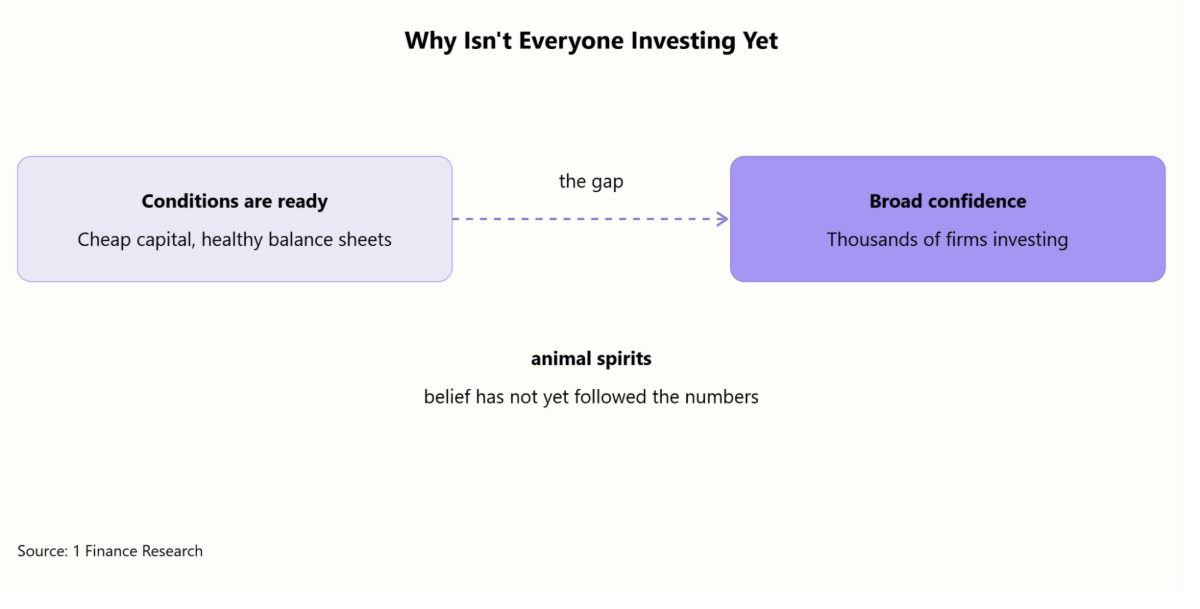Click "Thousands of firms investing" text
Screen dimensions: 1200x609
(x=948, y=240)
